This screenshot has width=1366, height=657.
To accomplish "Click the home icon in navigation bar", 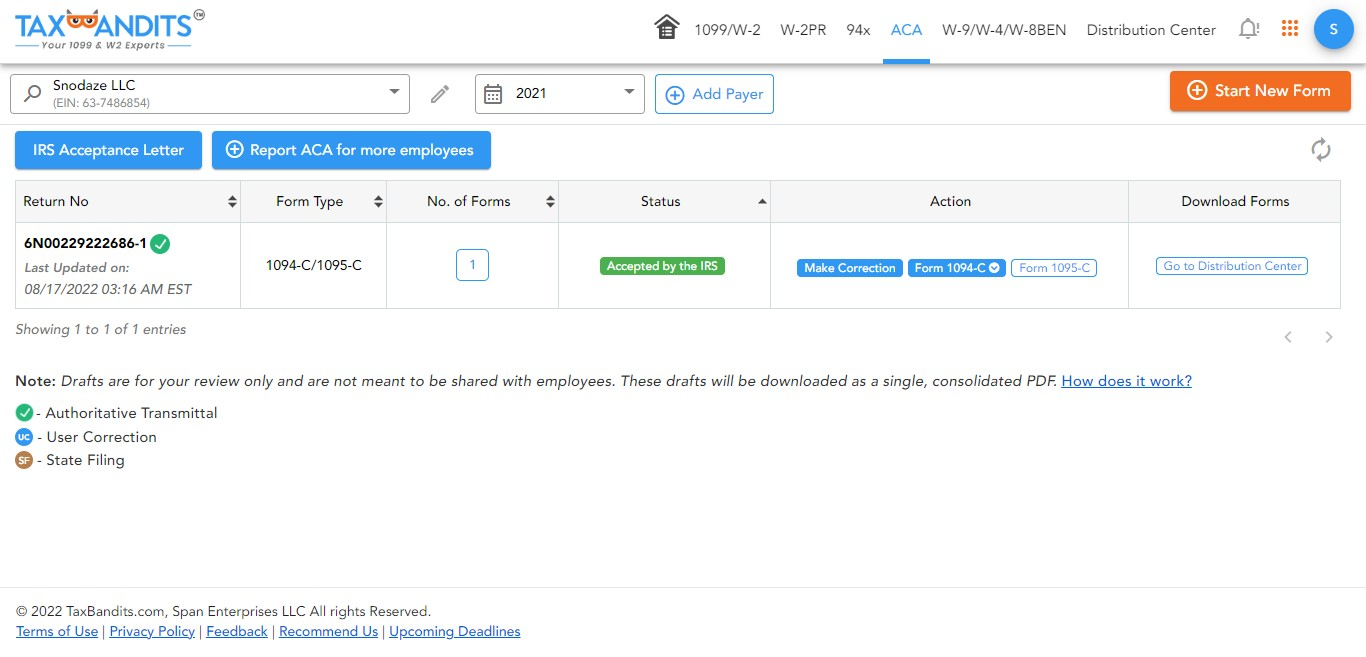I will tap(666, 28).
